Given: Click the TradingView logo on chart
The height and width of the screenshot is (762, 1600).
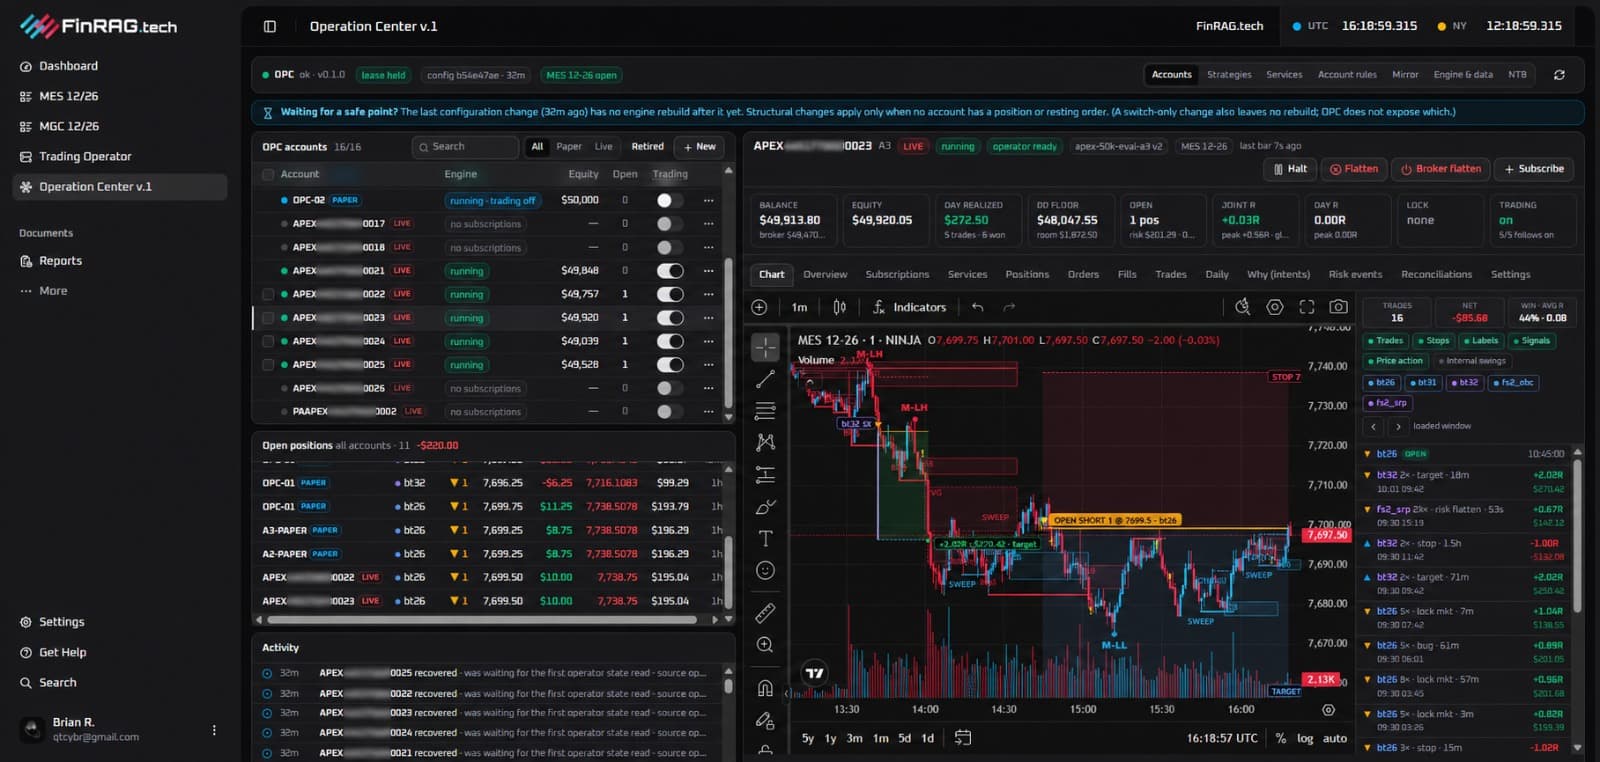Looking at the screenshot, I should pyautogui.click(x=815, y=673).
